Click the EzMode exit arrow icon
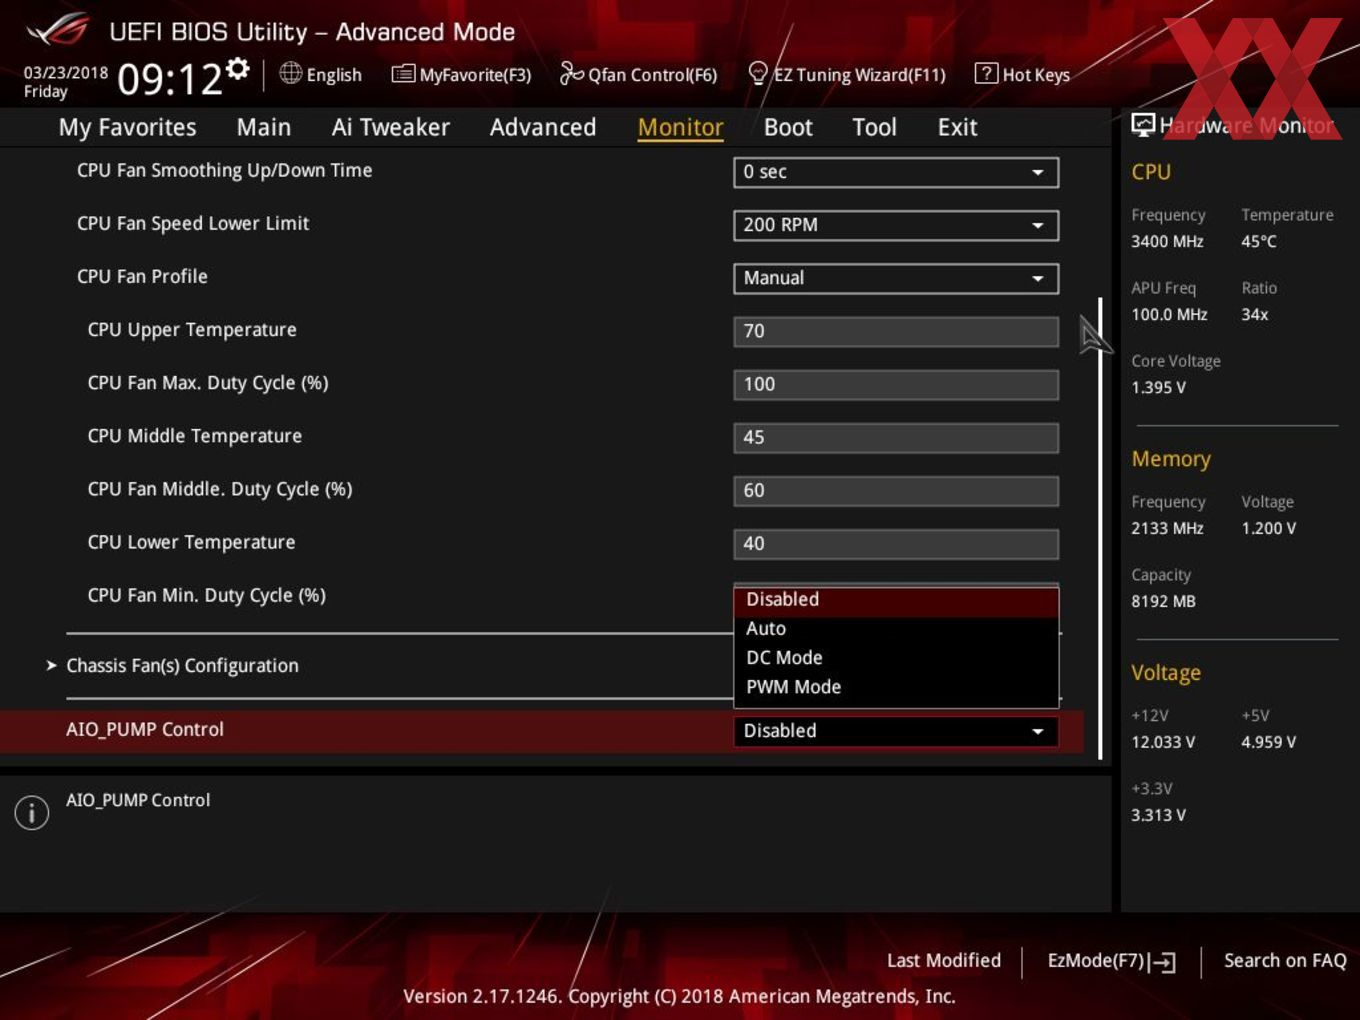This screenshot has width=1360, height=1020. click(x=1162, y=962)
